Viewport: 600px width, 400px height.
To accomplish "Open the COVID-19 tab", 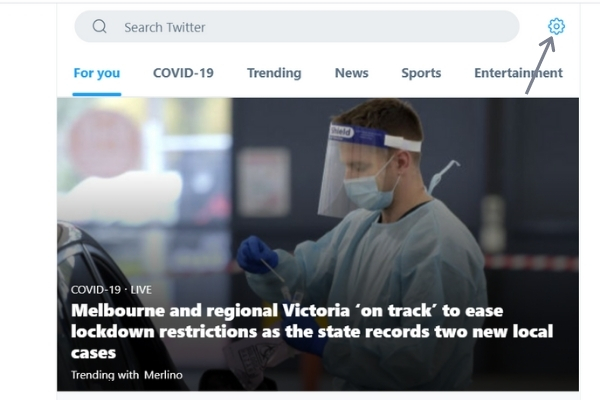I will pos(183,73).
